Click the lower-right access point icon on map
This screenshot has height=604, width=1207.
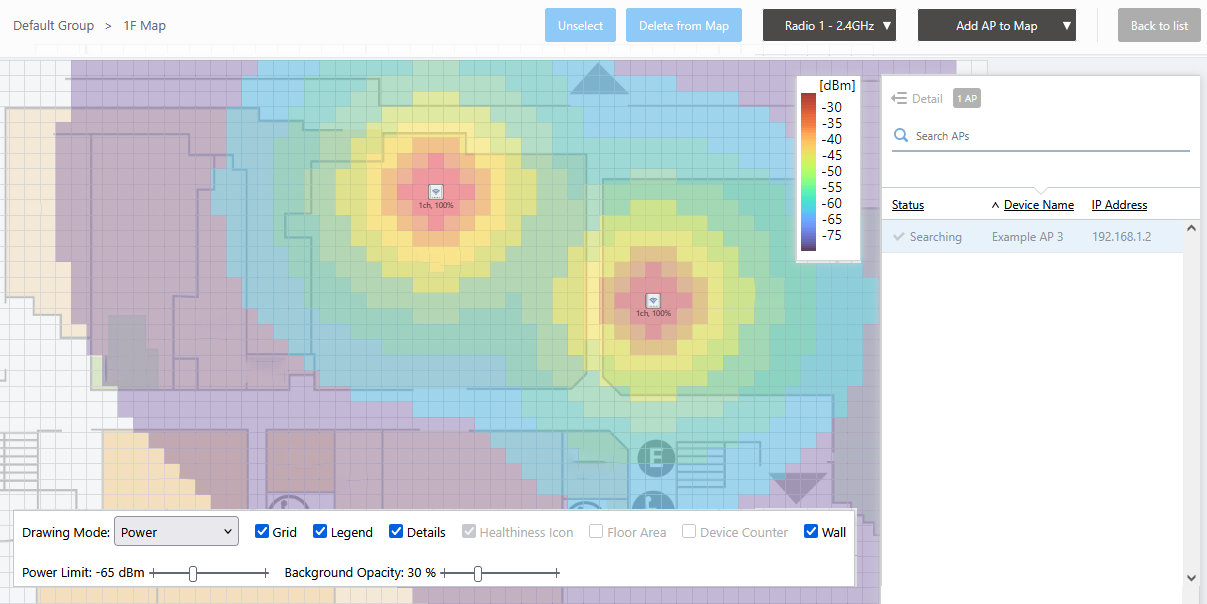(653, 300)
